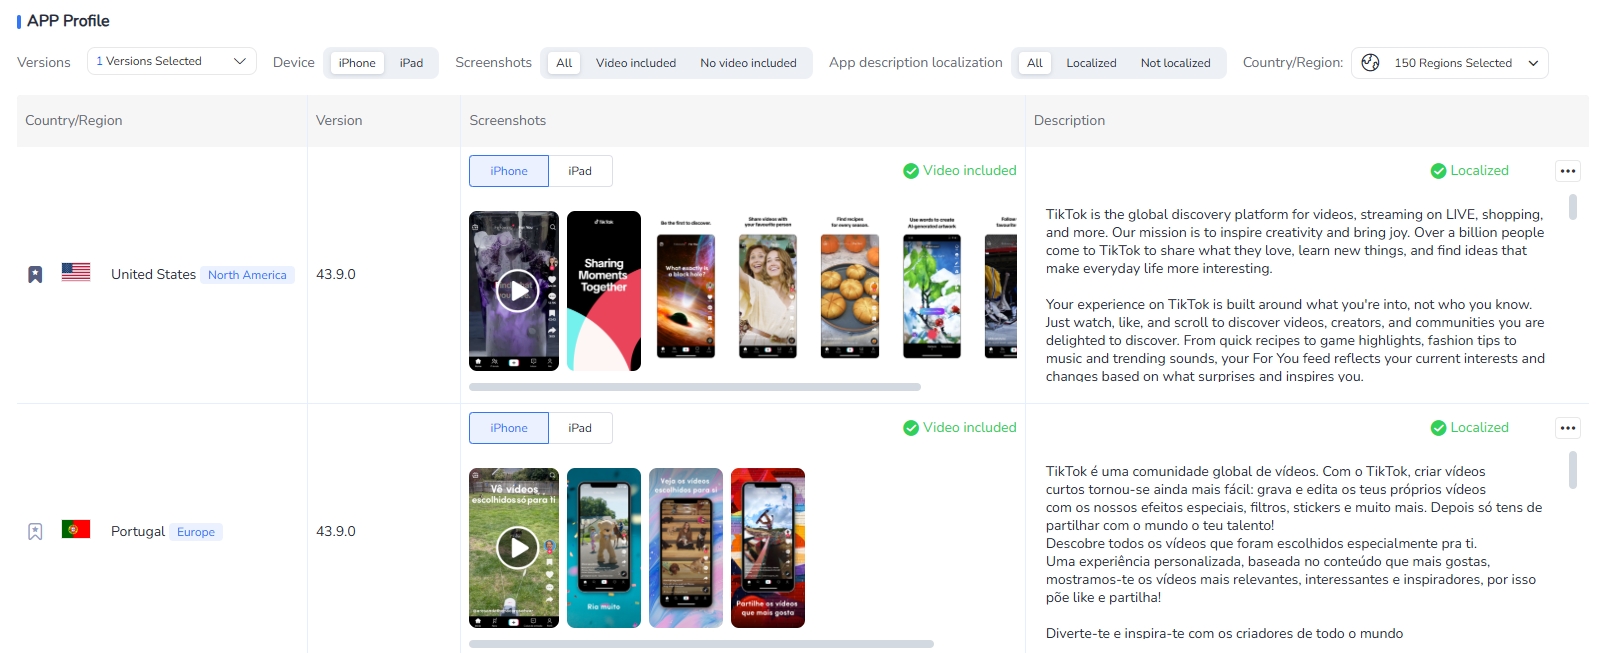Screen dimensions: 1598x653
Task: Click the United States screenshots horizontal scrollbar
Action: click(x=695, y=387)
